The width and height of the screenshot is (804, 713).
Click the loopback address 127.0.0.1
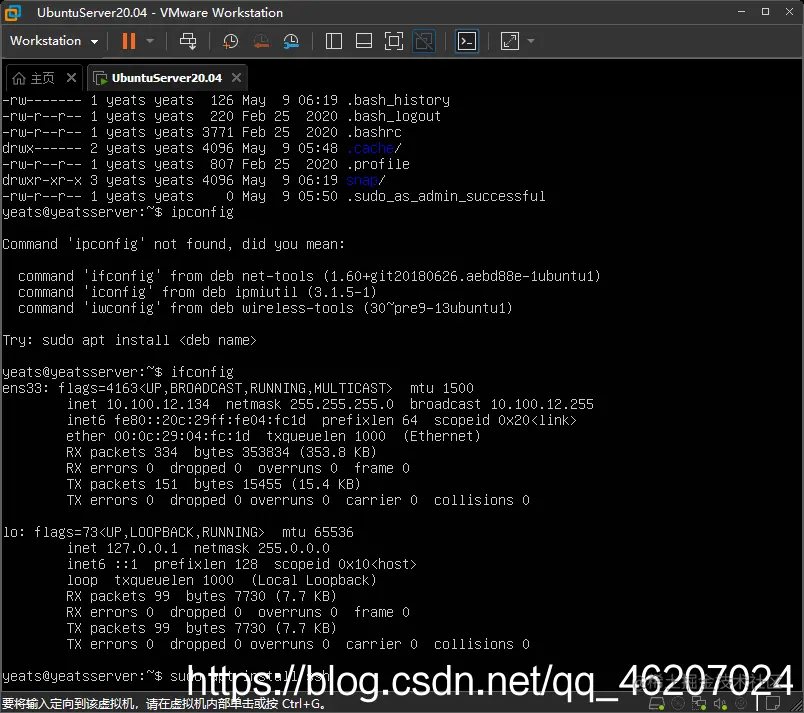[x=142, y=548]
